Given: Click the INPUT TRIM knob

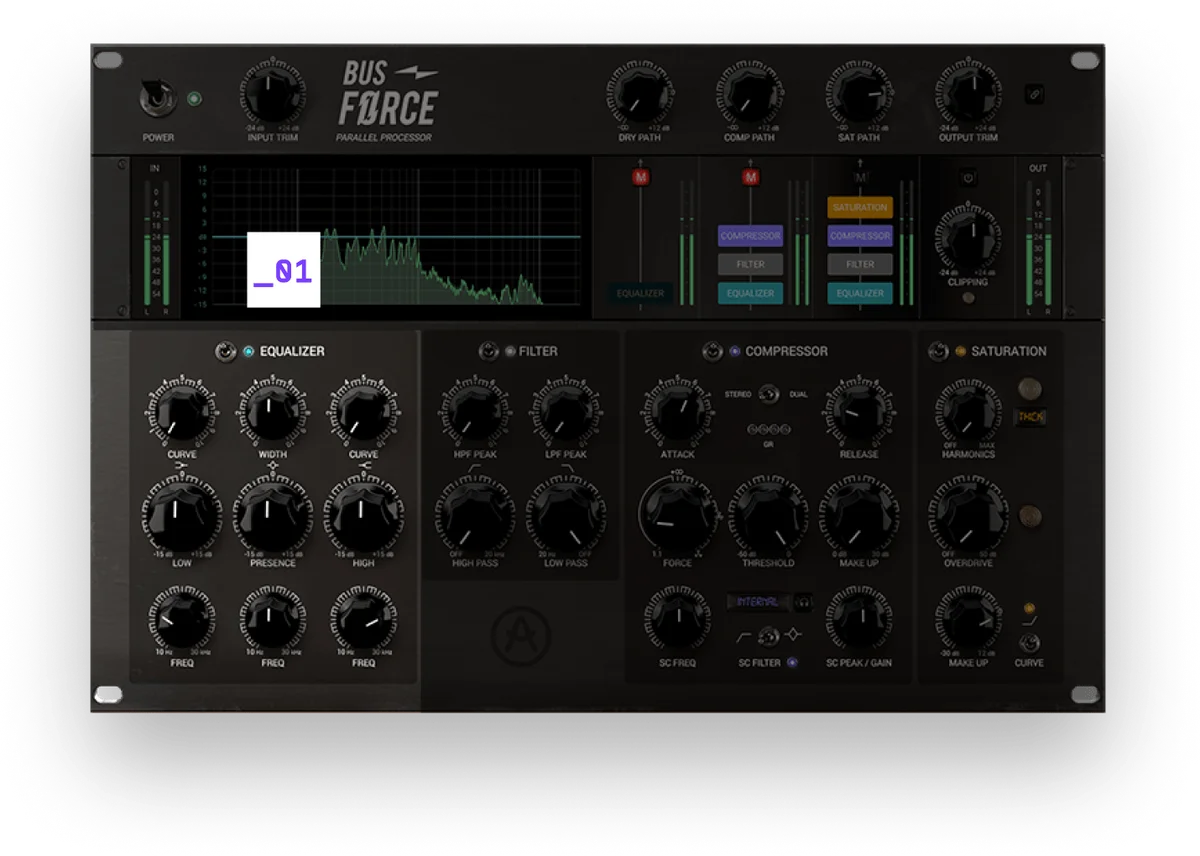Looking at the screenshot, I should point(273,95).
